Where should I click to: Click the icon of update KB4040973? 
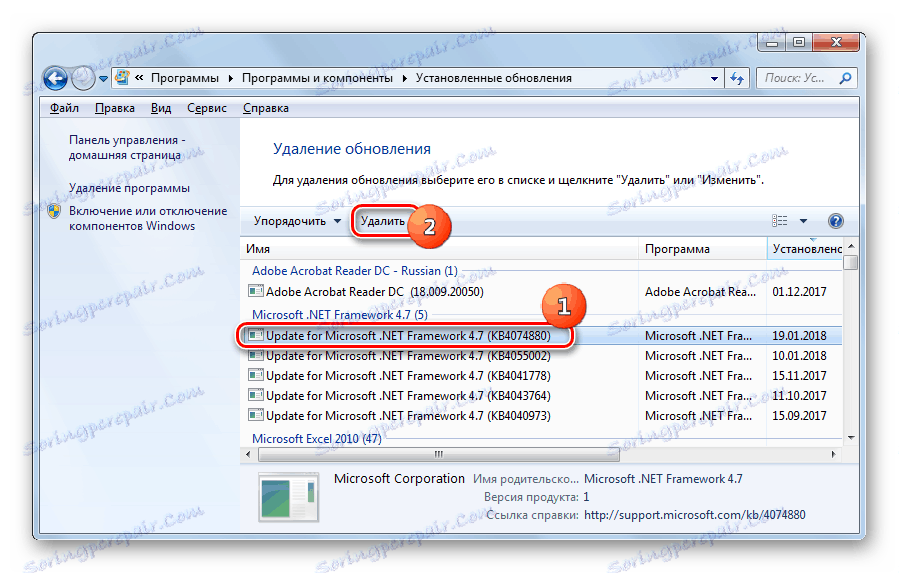(x=256, y=415)
